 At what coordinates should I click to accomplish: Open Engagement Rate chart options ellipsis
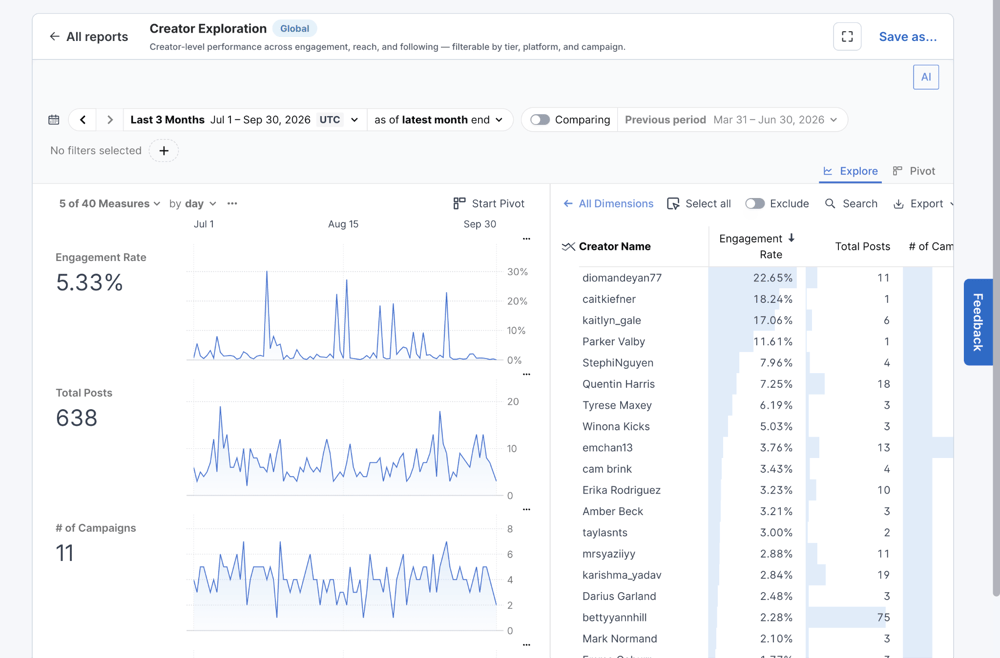click(526, 238)
